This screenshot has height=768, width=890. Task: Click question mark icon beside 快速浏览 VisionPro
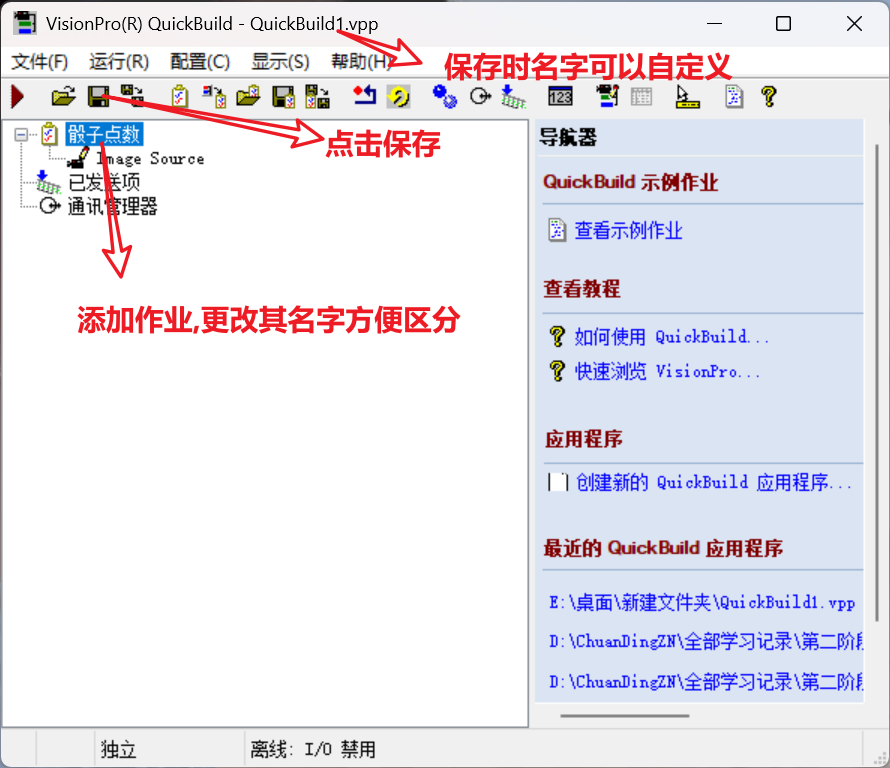click(557, 371)
